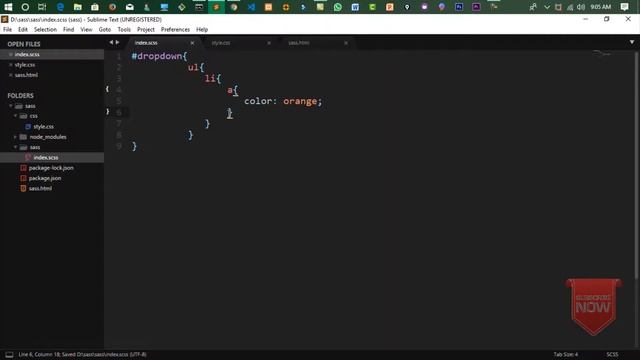Image resolution: width=640 pixels, height=360 pixels.
Task: Show hidden system tray icons
Action: 547,7
